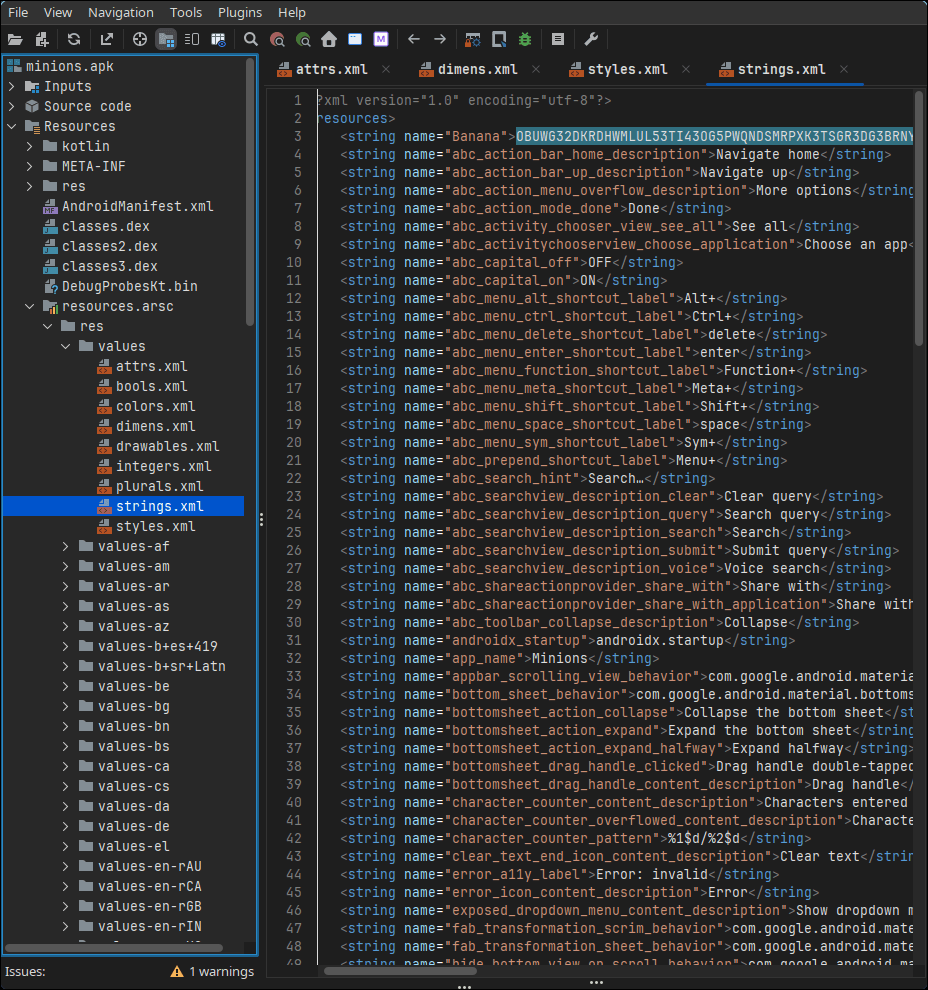Toggle the flatten packages button
The image size is (928, 990).
[166, 40]
